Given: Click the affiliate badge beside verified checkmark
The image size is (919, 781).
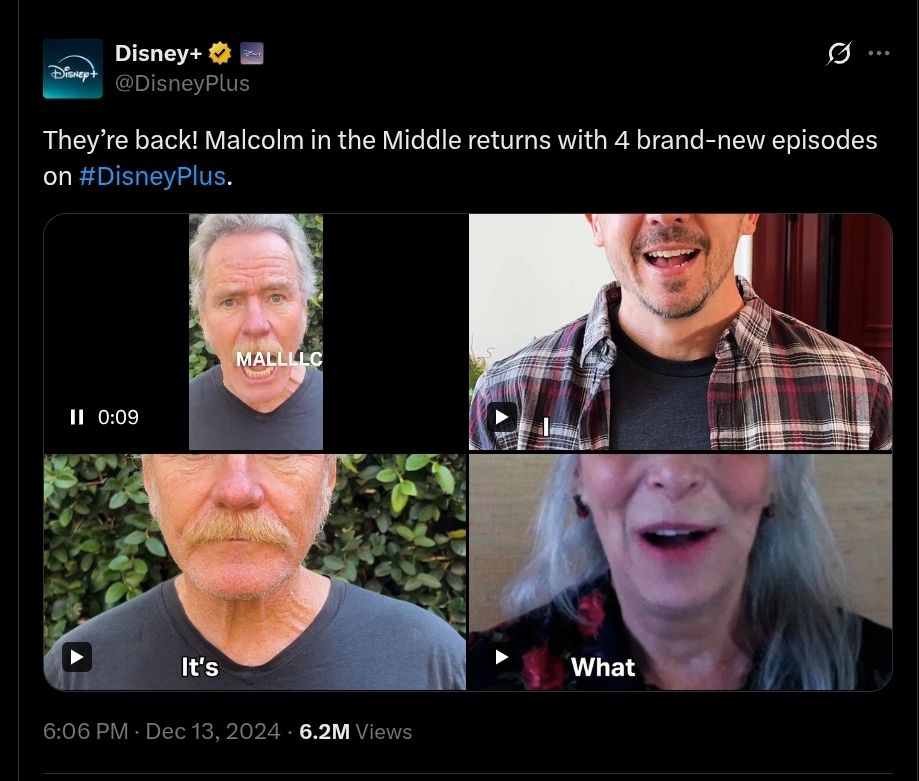Looking at the screenshot, I should tap(252, 53).
